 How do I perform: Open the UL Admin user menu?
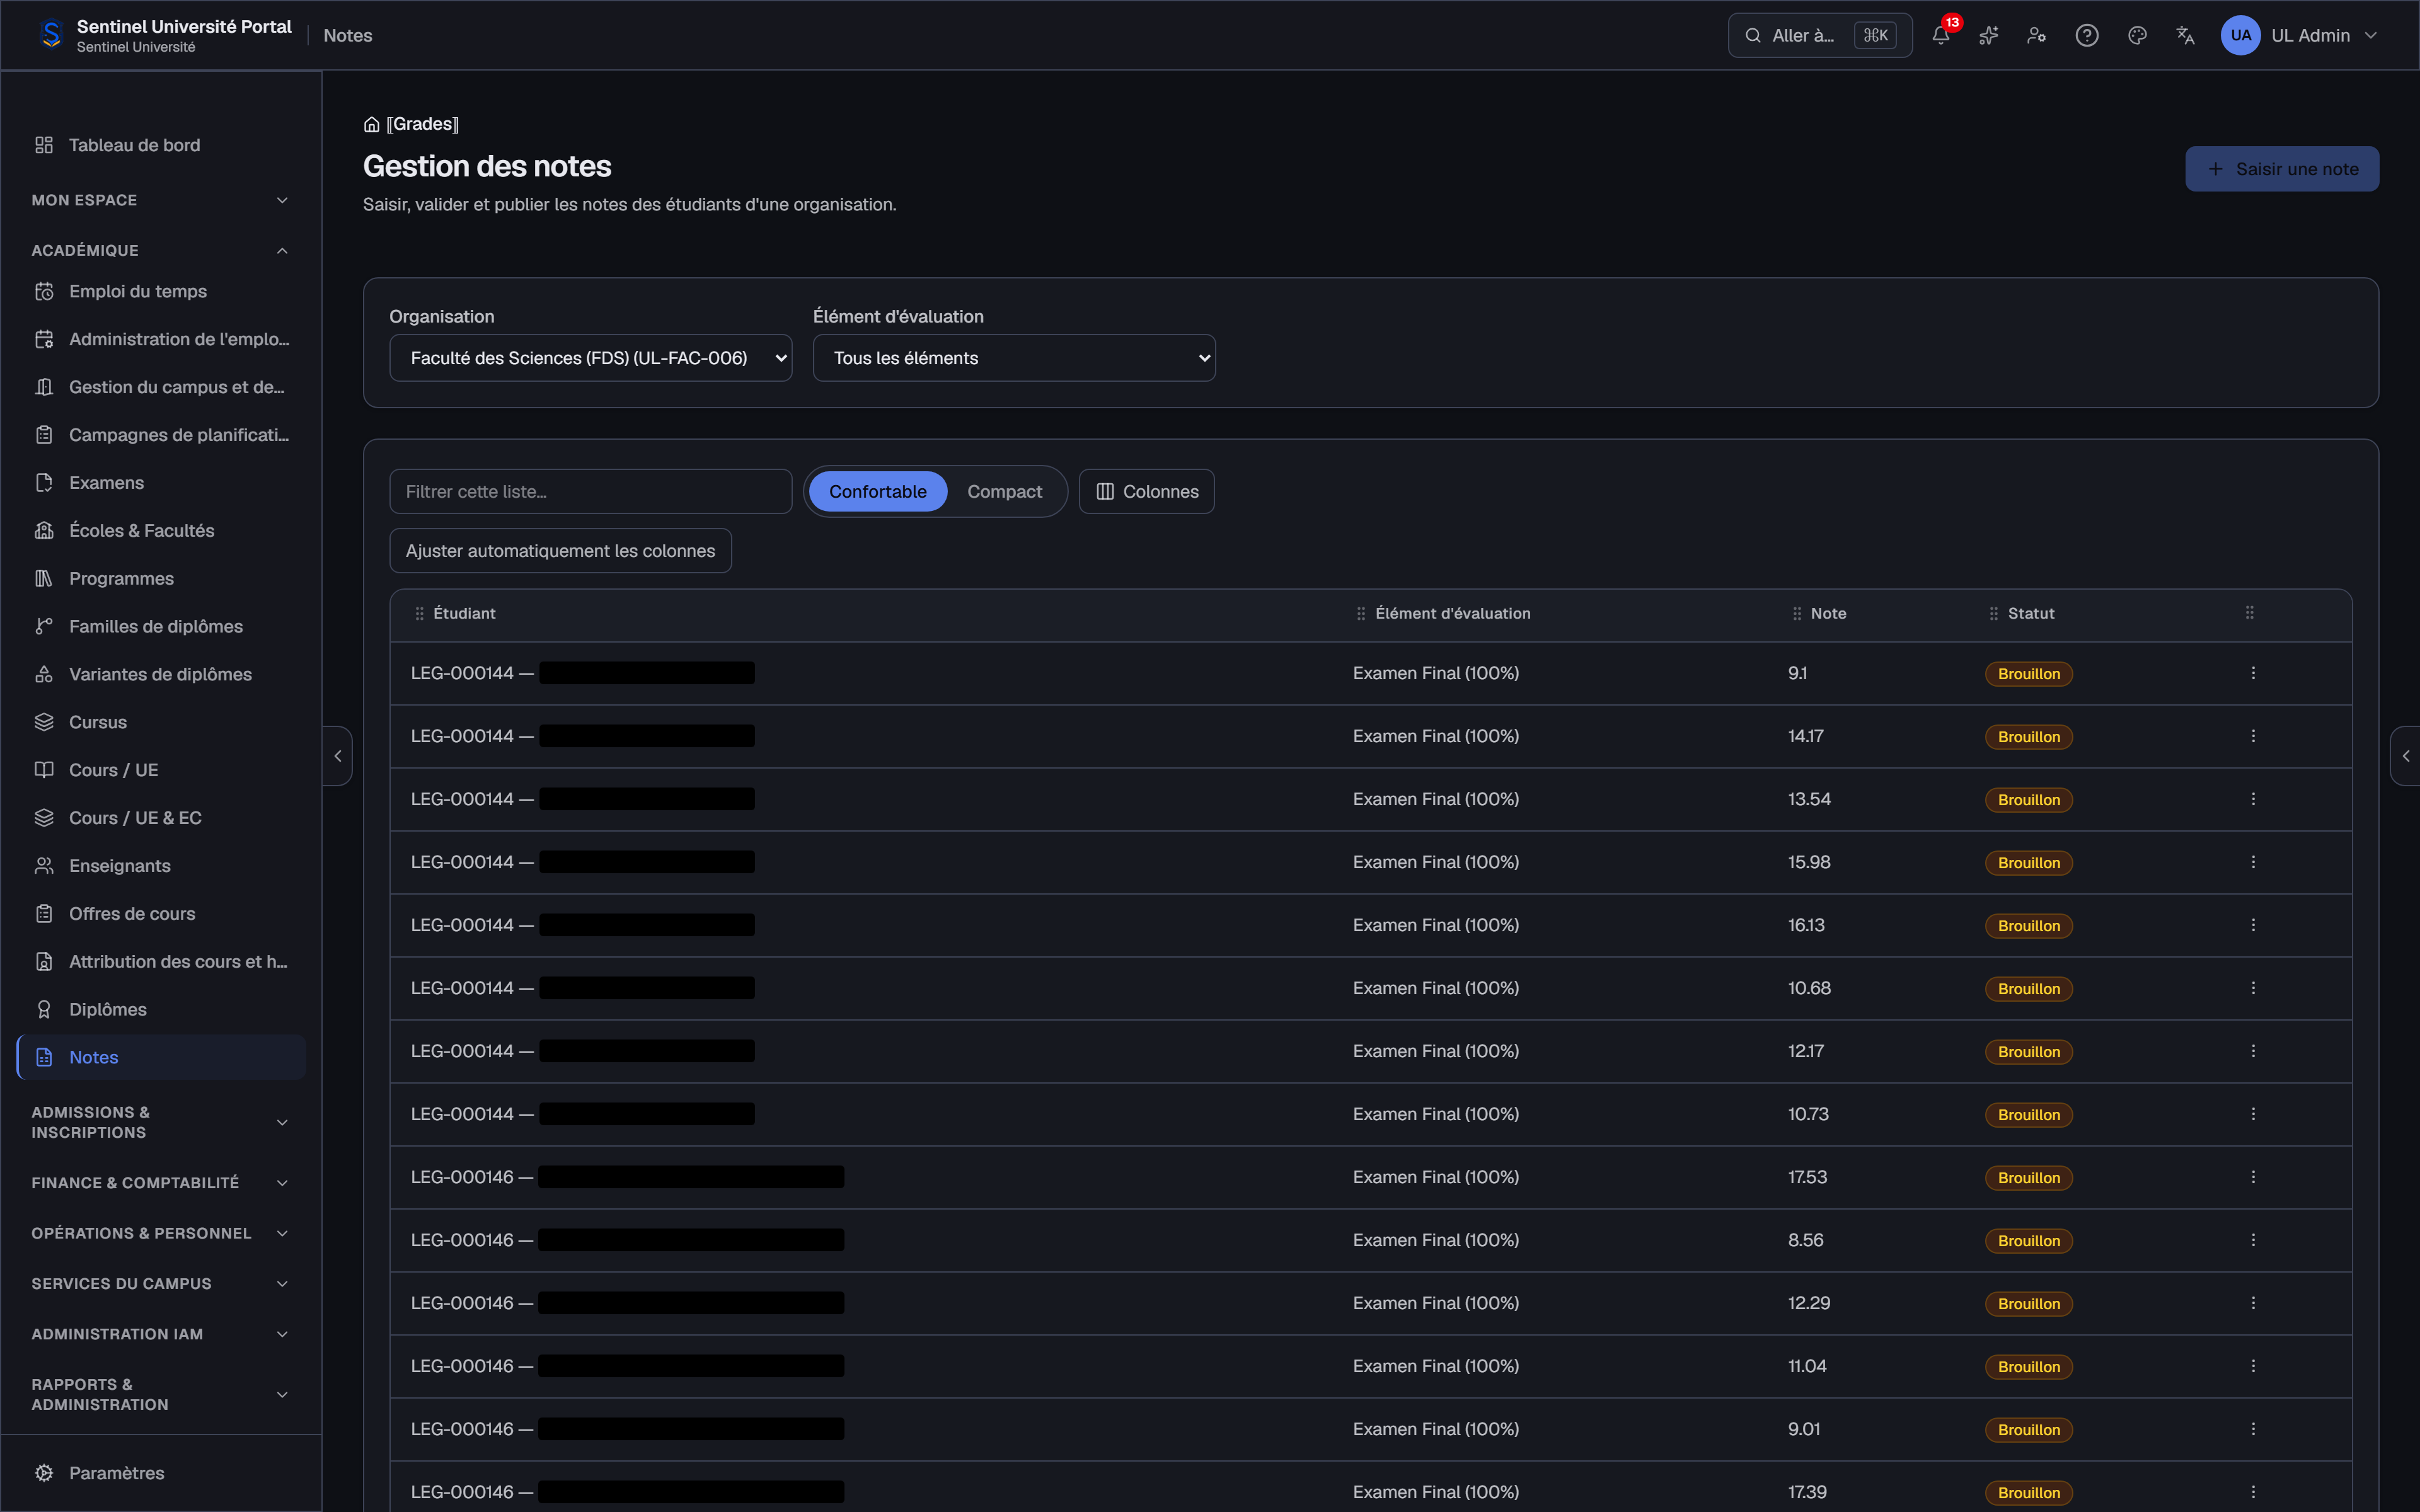2300,35
